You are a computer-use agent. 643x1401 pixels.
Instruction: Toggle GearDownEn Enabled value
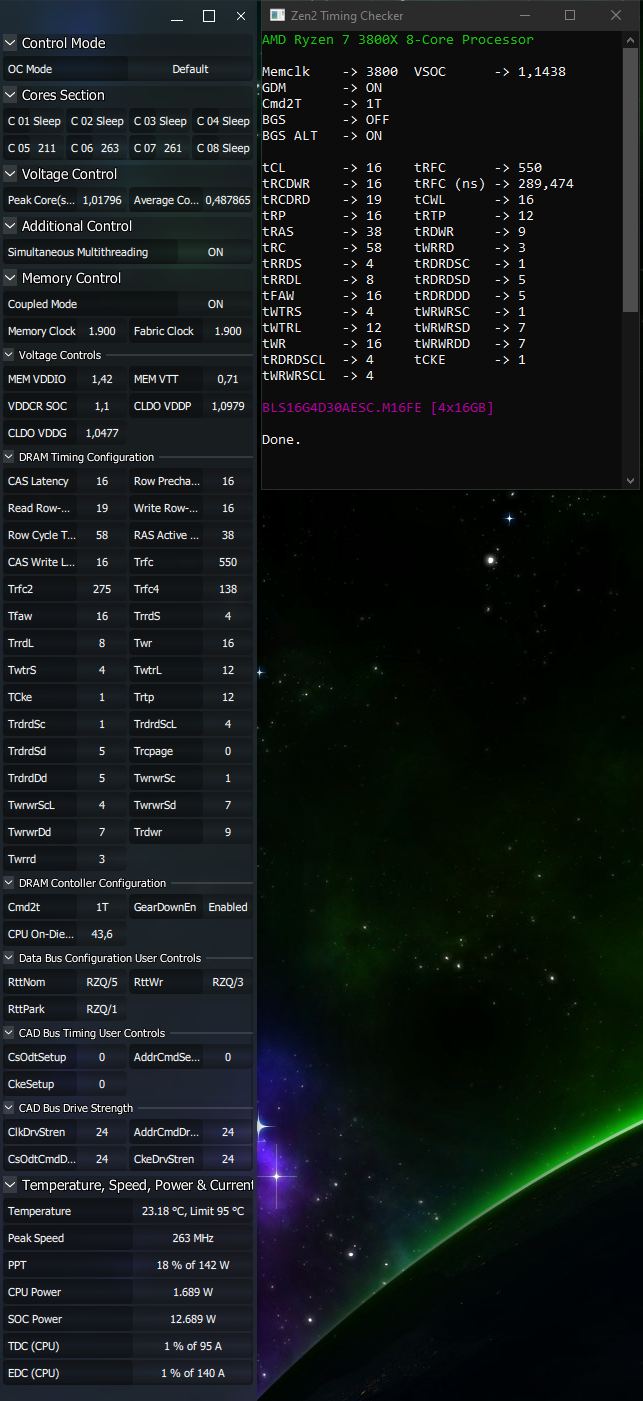coord(228,907)
